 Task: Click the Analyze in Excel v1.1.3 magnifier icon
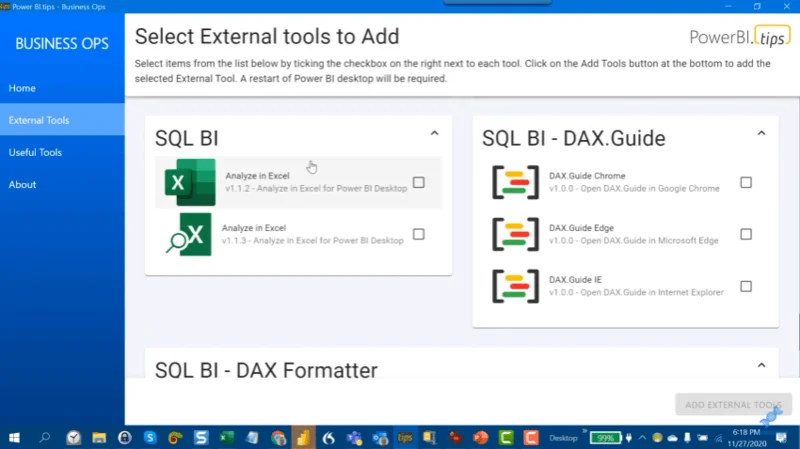tap(188, 234)
